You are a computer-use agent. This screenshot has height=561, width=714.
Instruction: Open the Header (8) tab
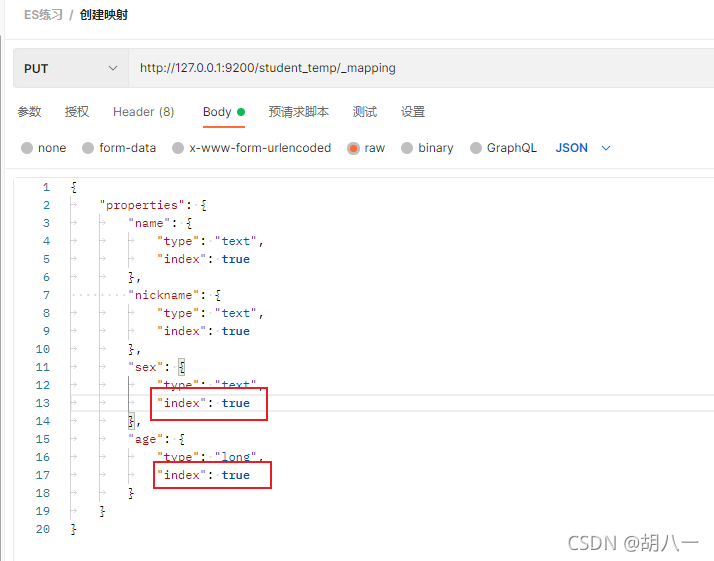(143, 112)
